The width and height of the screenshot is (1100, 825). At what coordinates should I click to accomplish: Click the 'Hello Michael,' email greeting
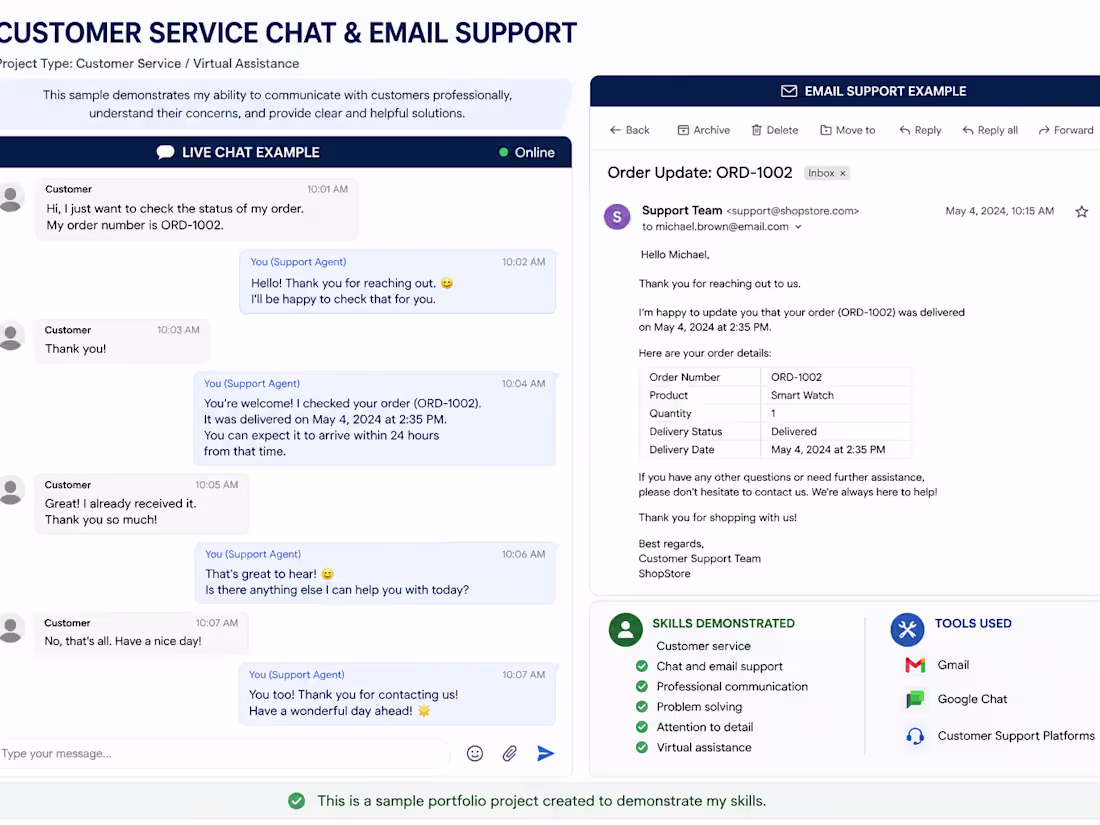coord(675,255)
